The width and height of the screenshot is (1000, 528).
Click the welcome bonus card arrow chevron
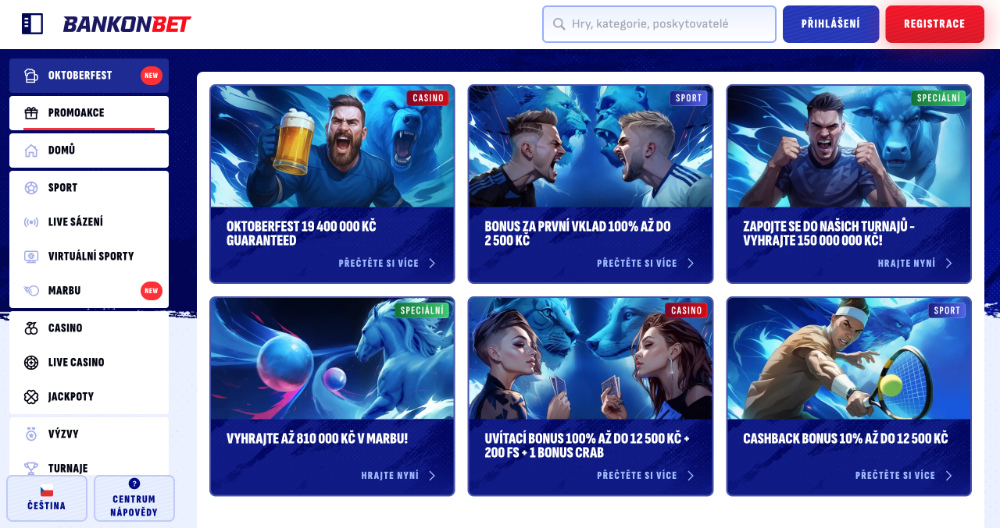click(691, 476)
